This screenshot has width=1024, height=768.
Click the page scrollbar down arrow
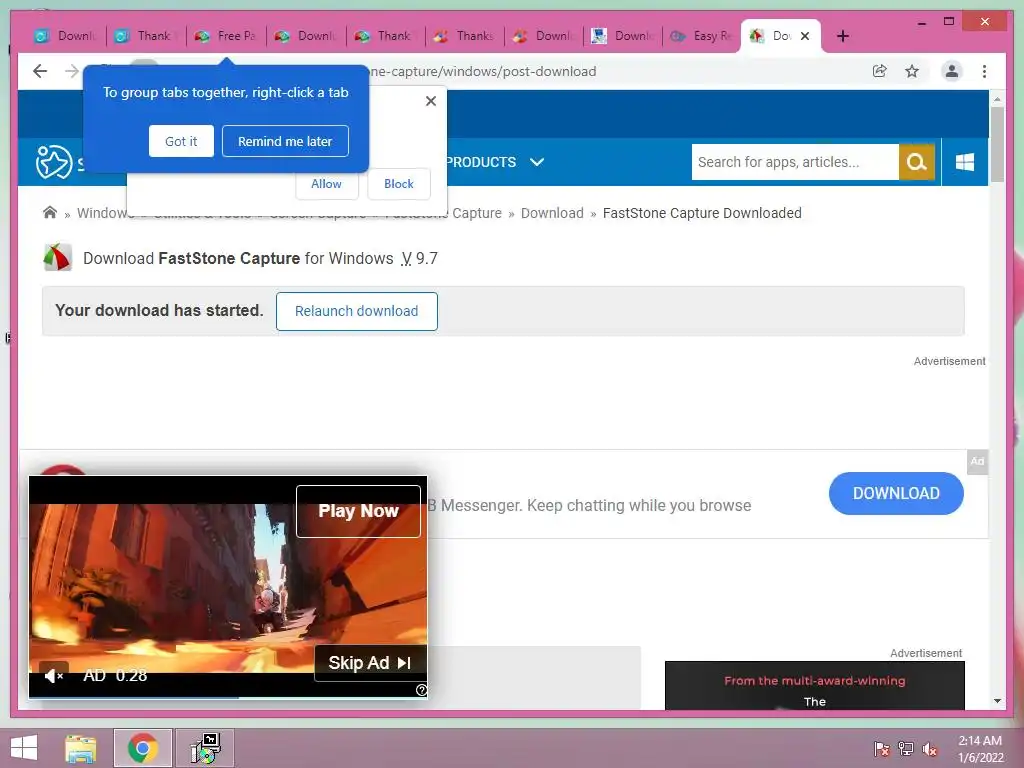[997, 701]
